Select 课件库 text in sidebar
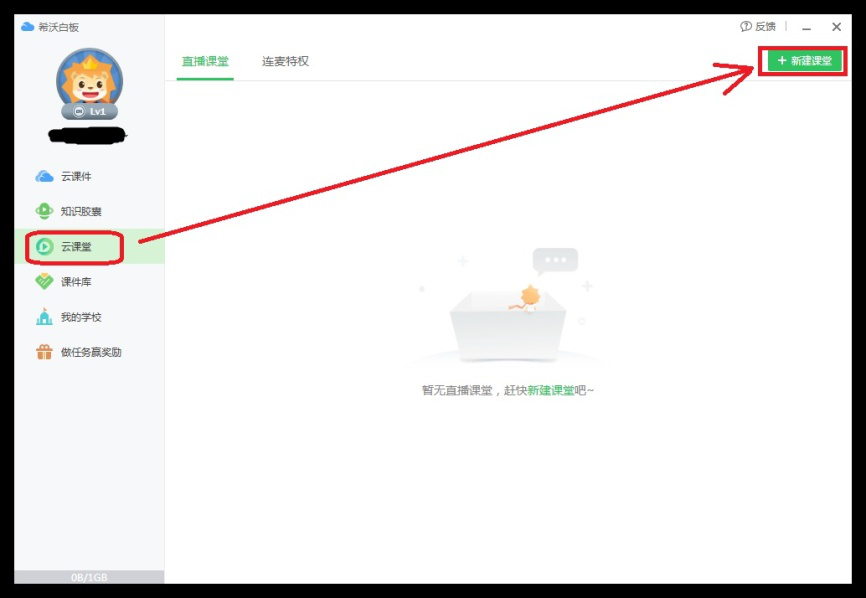 pos(76,282)
